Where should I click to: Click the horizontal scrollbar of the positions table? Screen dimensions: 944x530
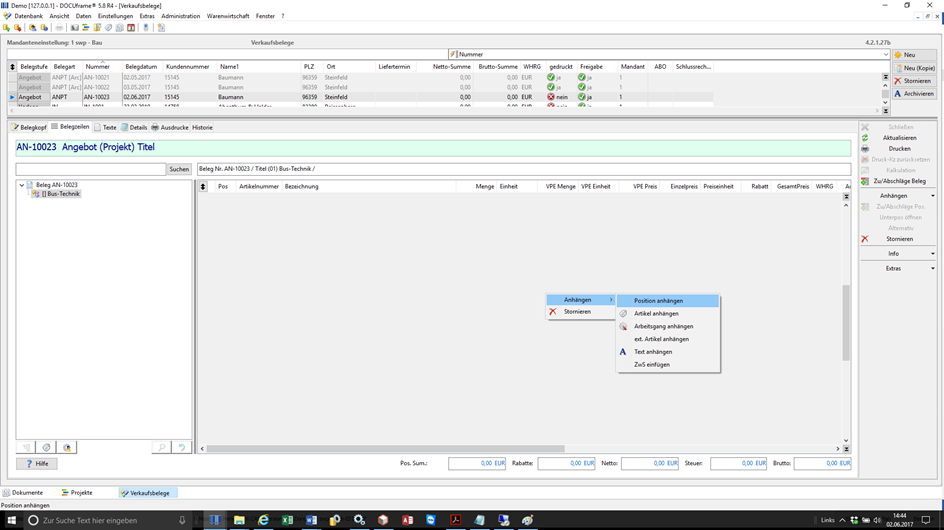click(x=385, y=449)
